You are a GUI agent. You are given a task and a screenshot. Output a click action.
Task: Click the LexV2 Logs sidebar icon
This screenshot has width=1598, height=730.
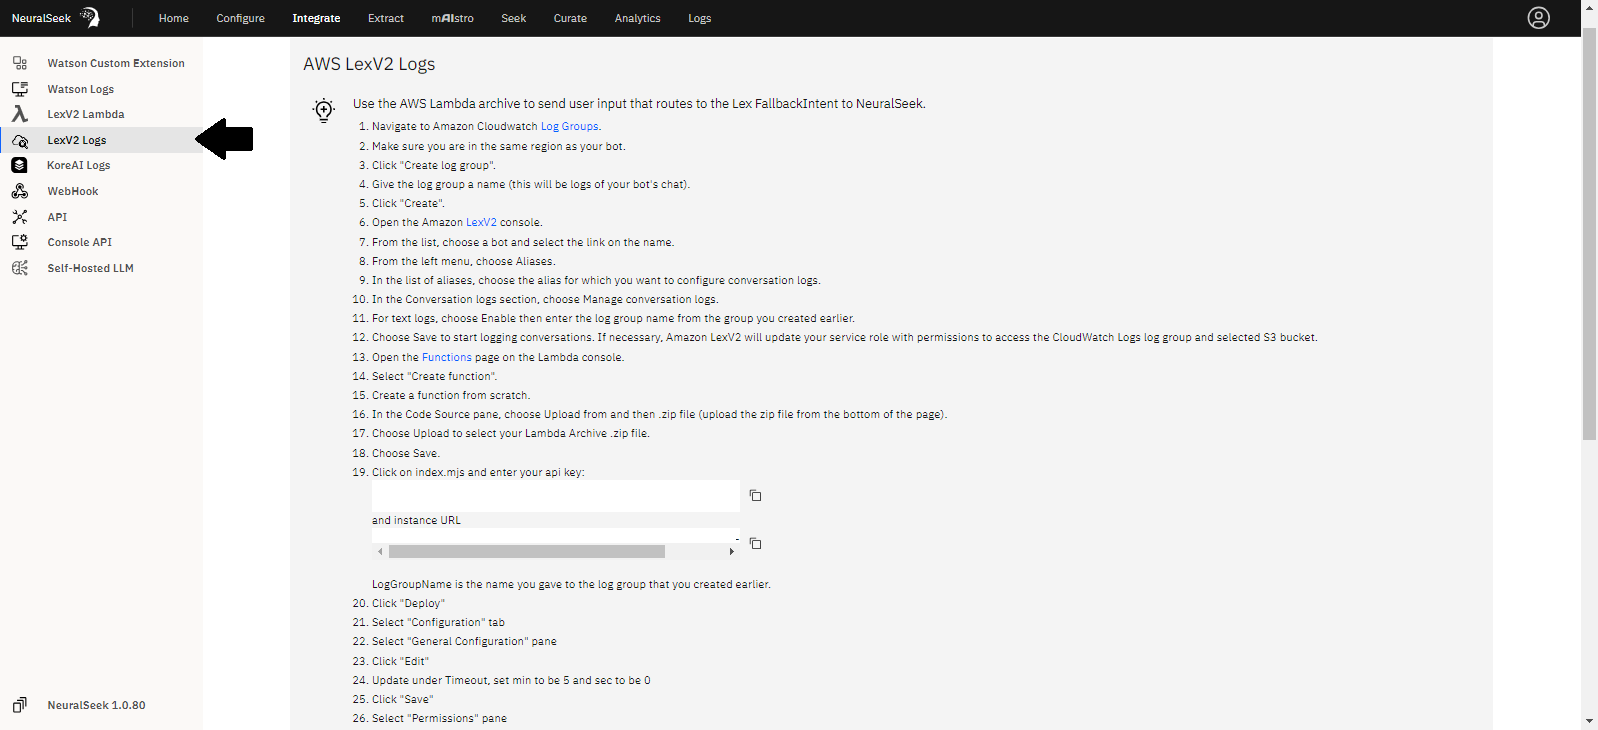20,140
